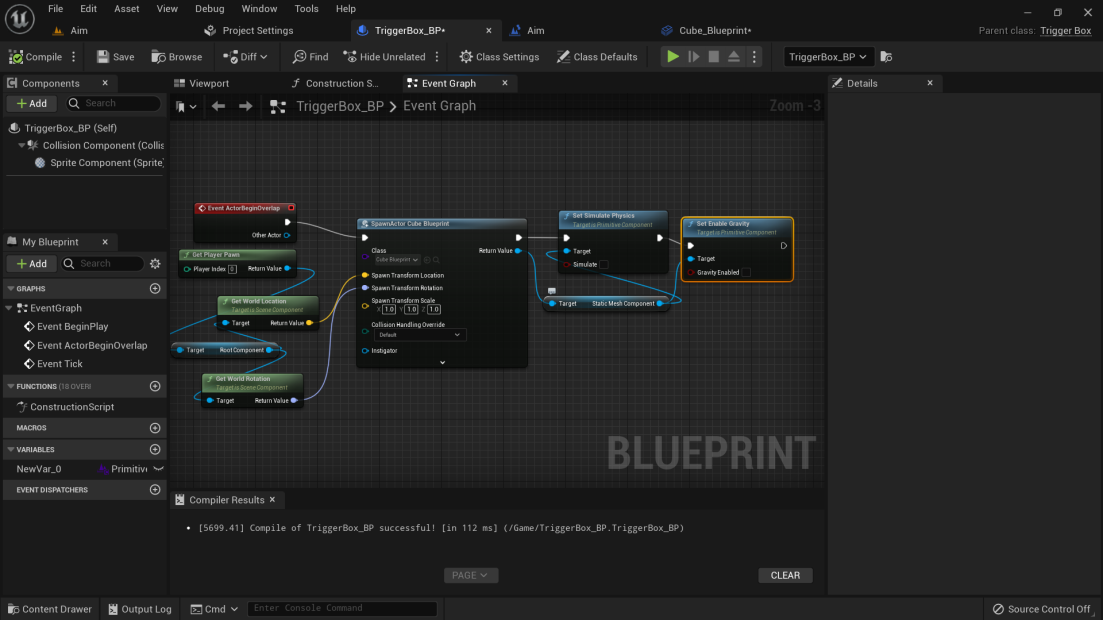This screenshot has height=620, width=1103.
Task: Add a new component
Action: point(32,103)
